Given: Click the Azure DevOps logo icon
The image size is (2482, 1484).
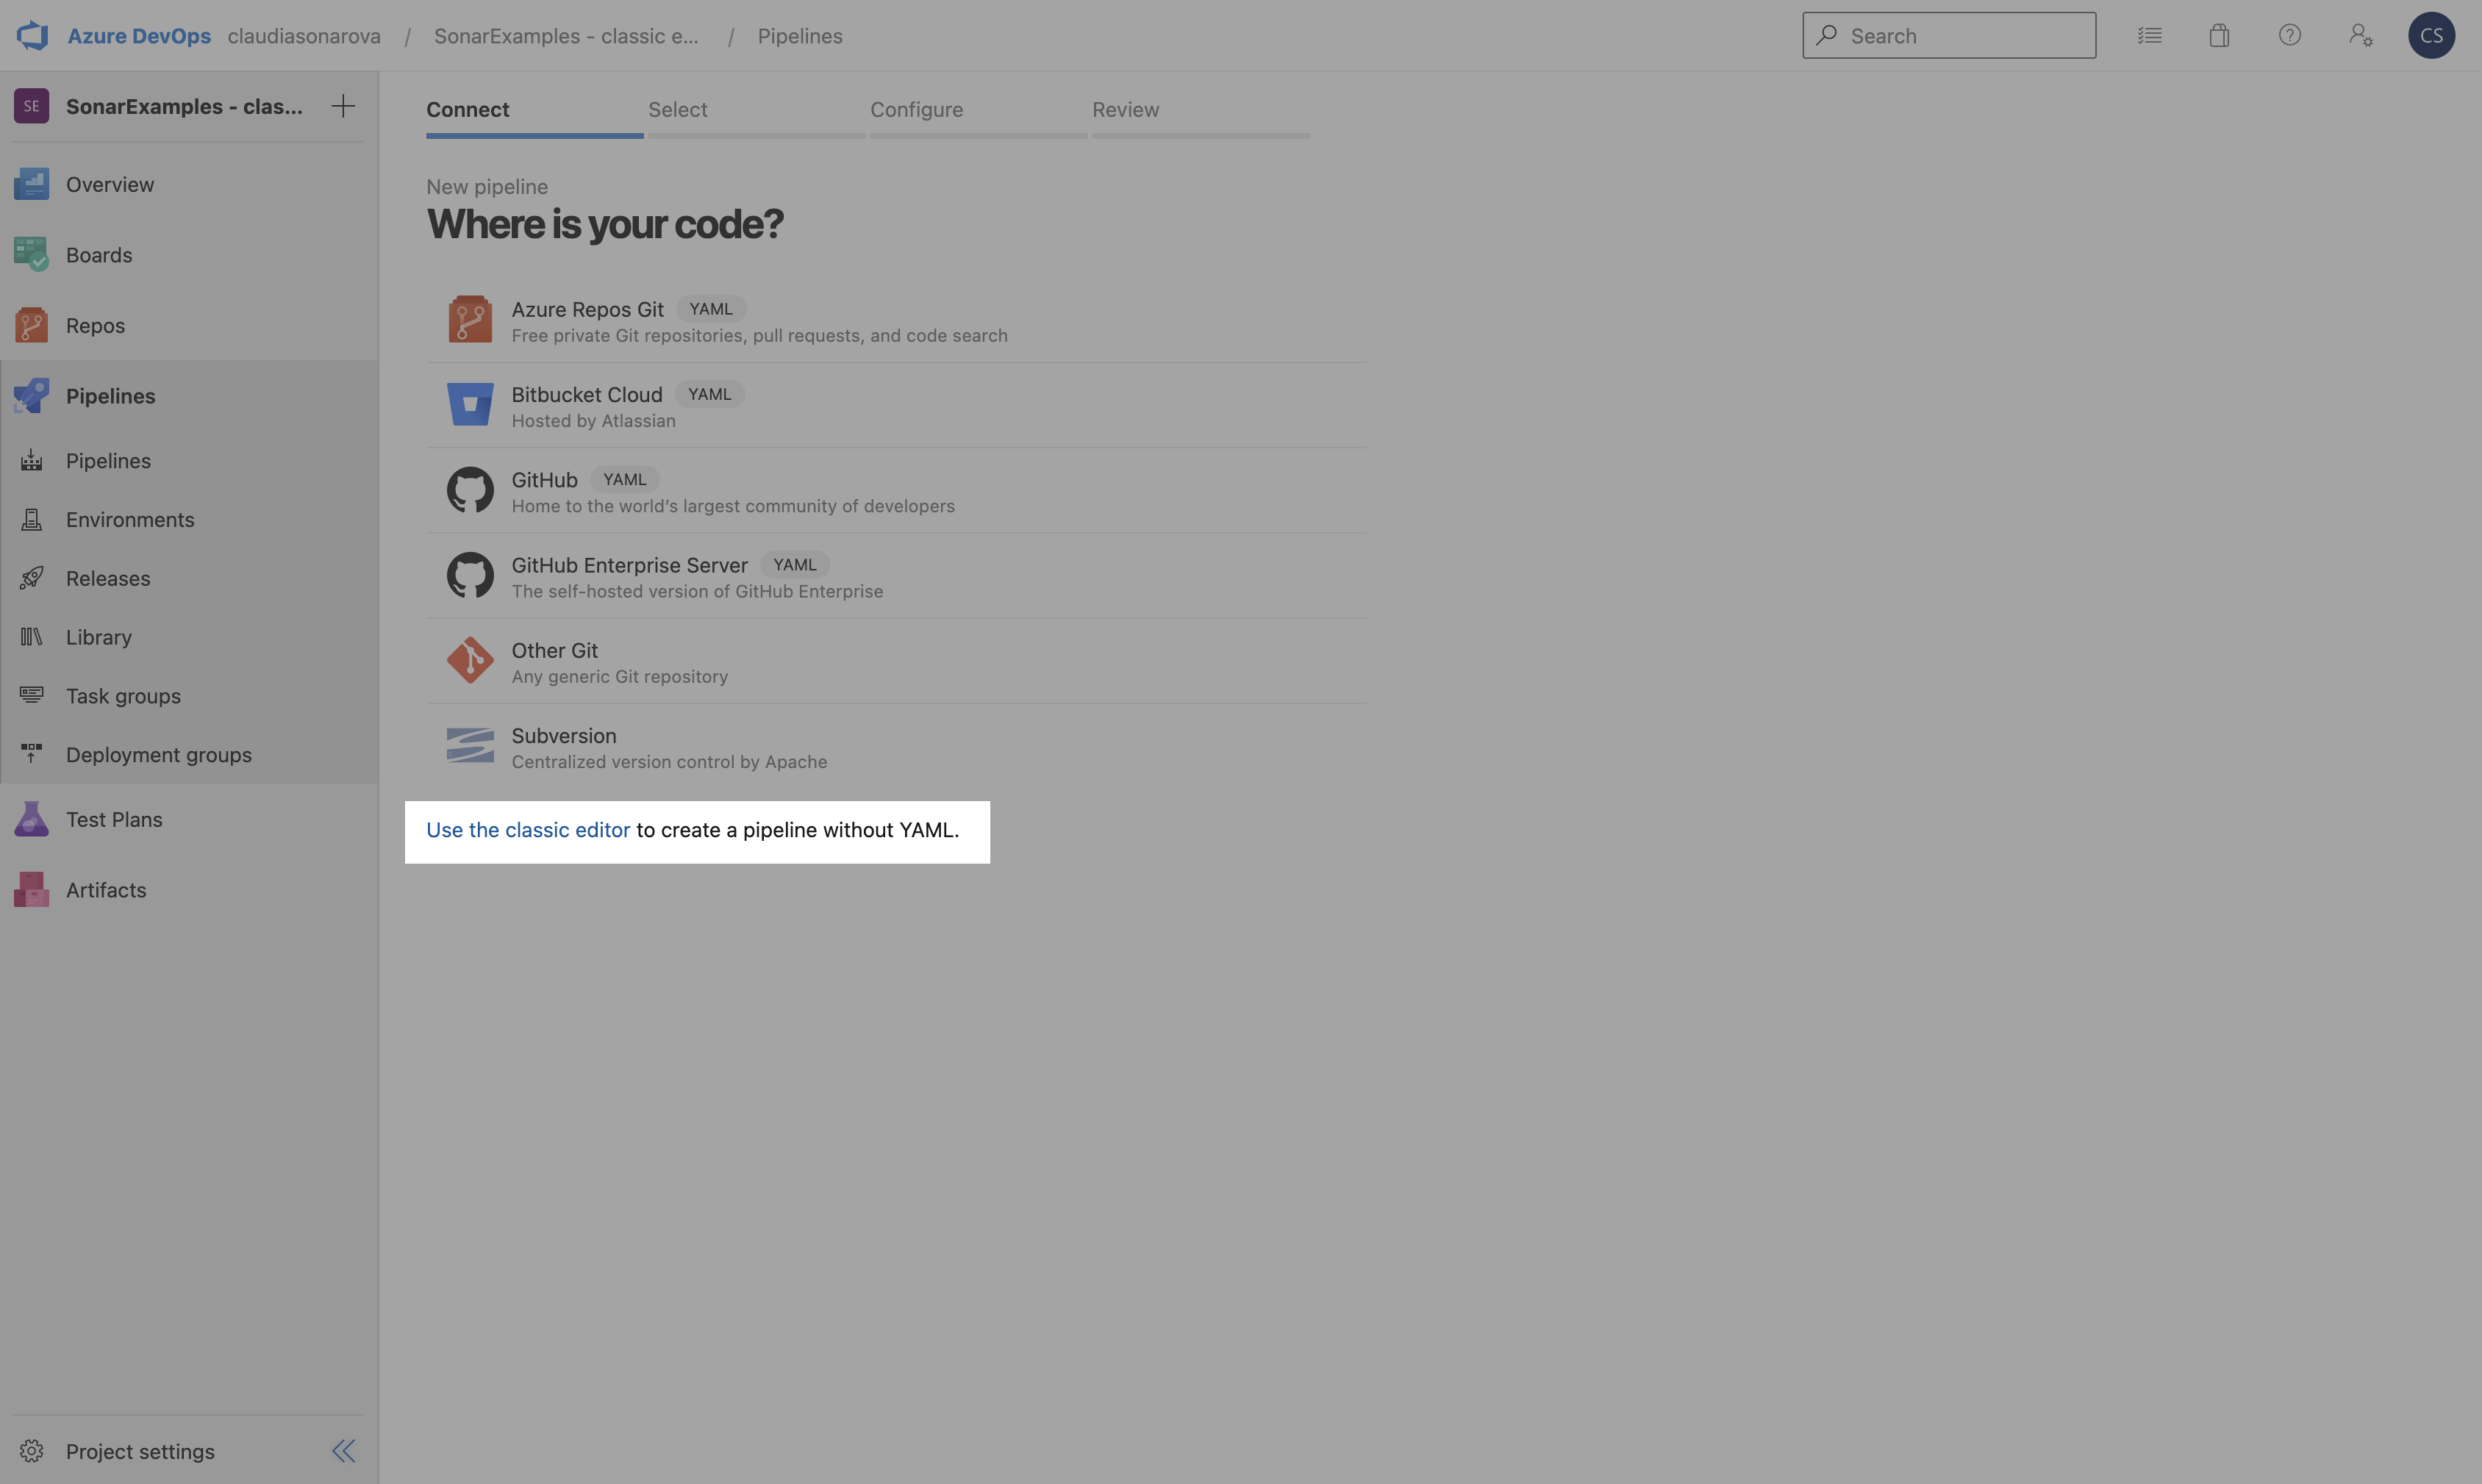Looking at the screenshot, I should coord(32,35).
